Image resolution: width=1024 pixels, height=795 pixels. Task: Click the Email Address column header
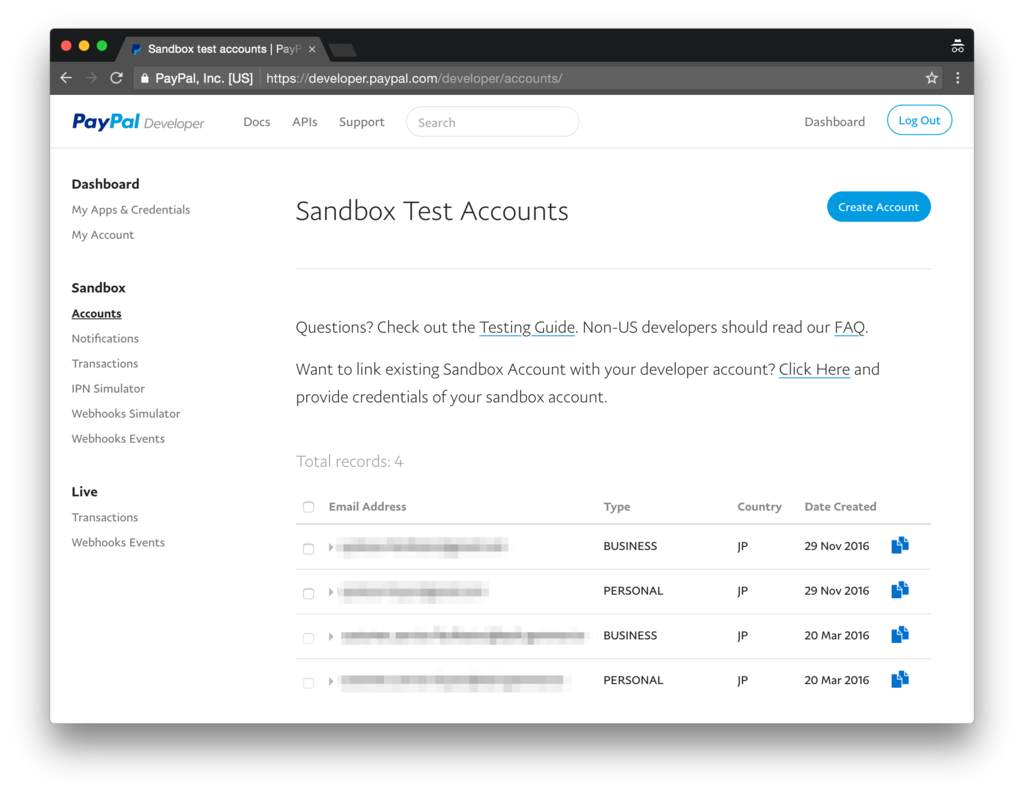367,507
